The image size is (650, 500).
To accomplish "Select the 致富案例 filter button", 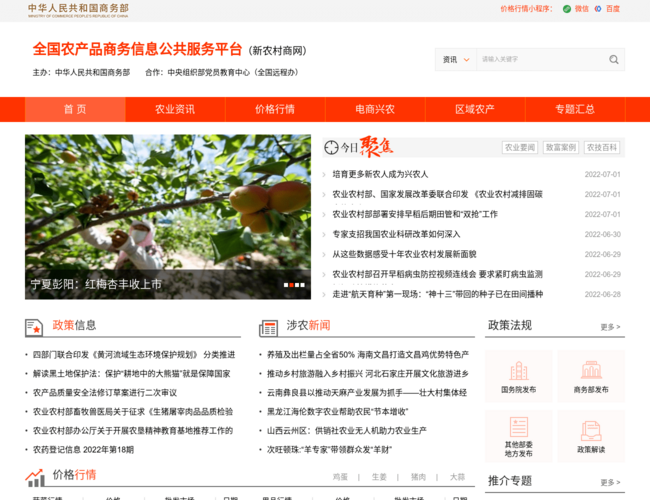I will coord(560,148).
